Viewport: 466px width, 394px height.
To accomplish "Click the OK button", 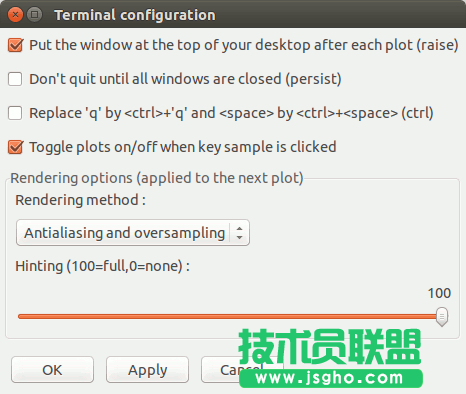I will coord(52,370).
